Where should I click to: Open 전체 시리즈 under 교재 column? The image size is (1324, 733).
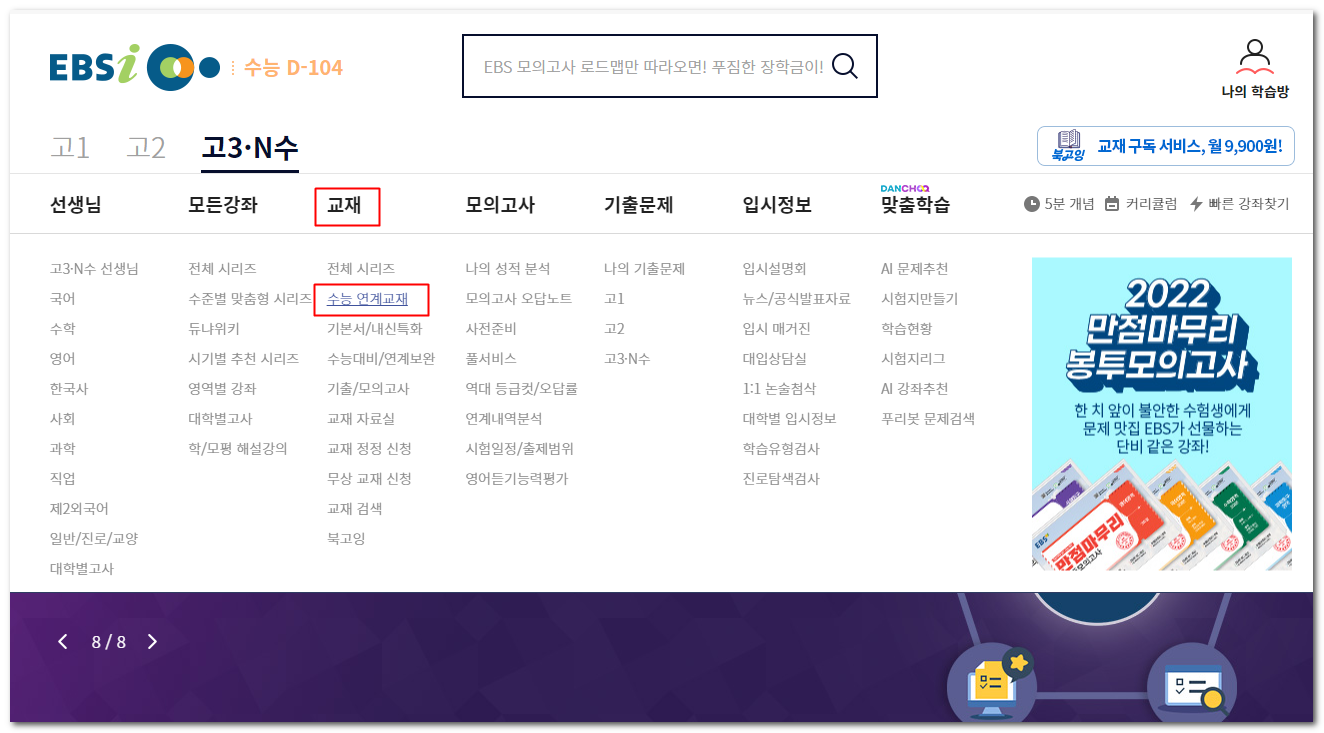click(361, 269)
